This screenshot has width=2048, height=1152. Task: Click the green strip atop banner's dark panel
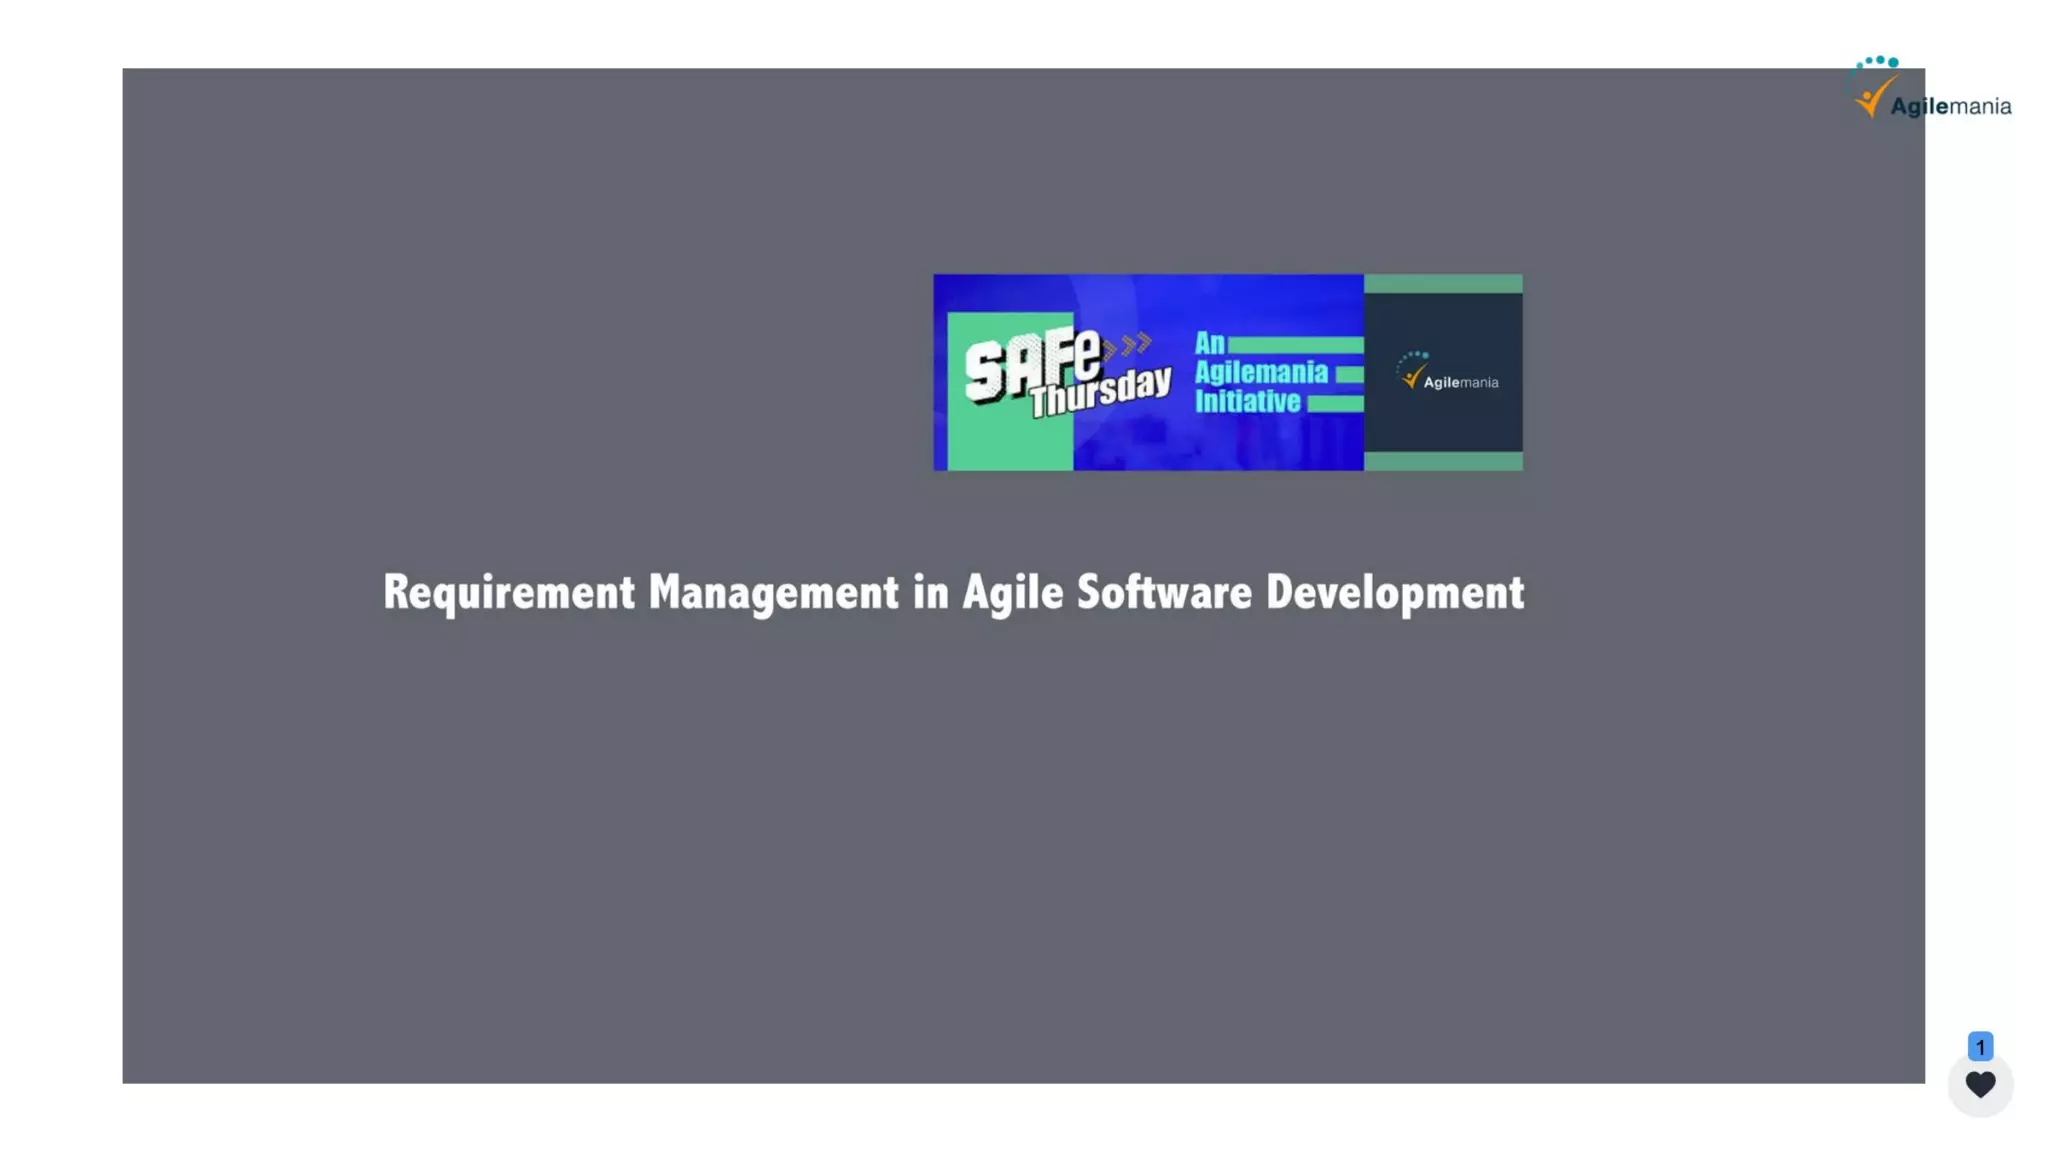(x=1443, y=284)
